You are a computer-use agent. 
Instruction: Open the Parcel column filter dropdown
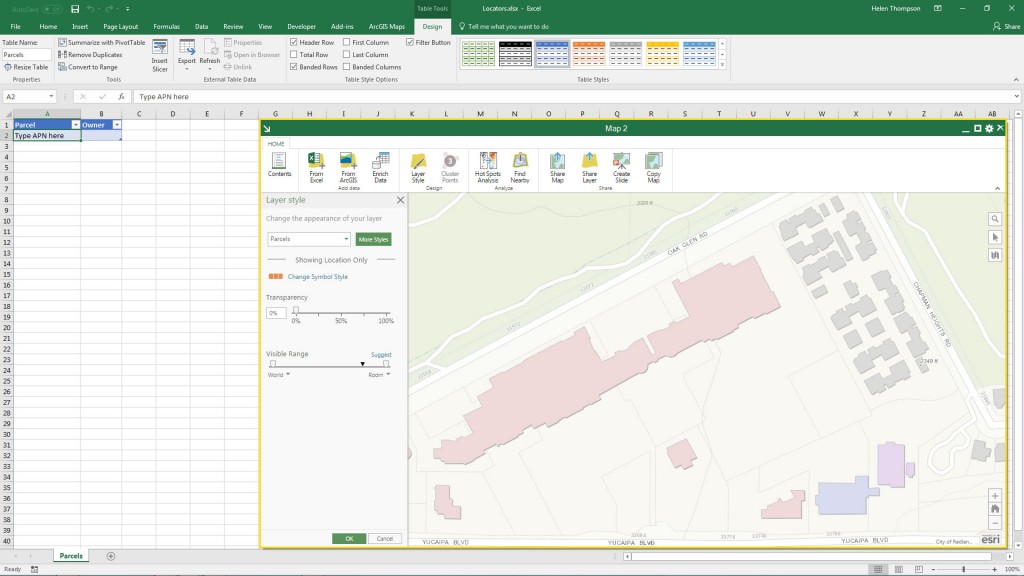pos(76,125)
